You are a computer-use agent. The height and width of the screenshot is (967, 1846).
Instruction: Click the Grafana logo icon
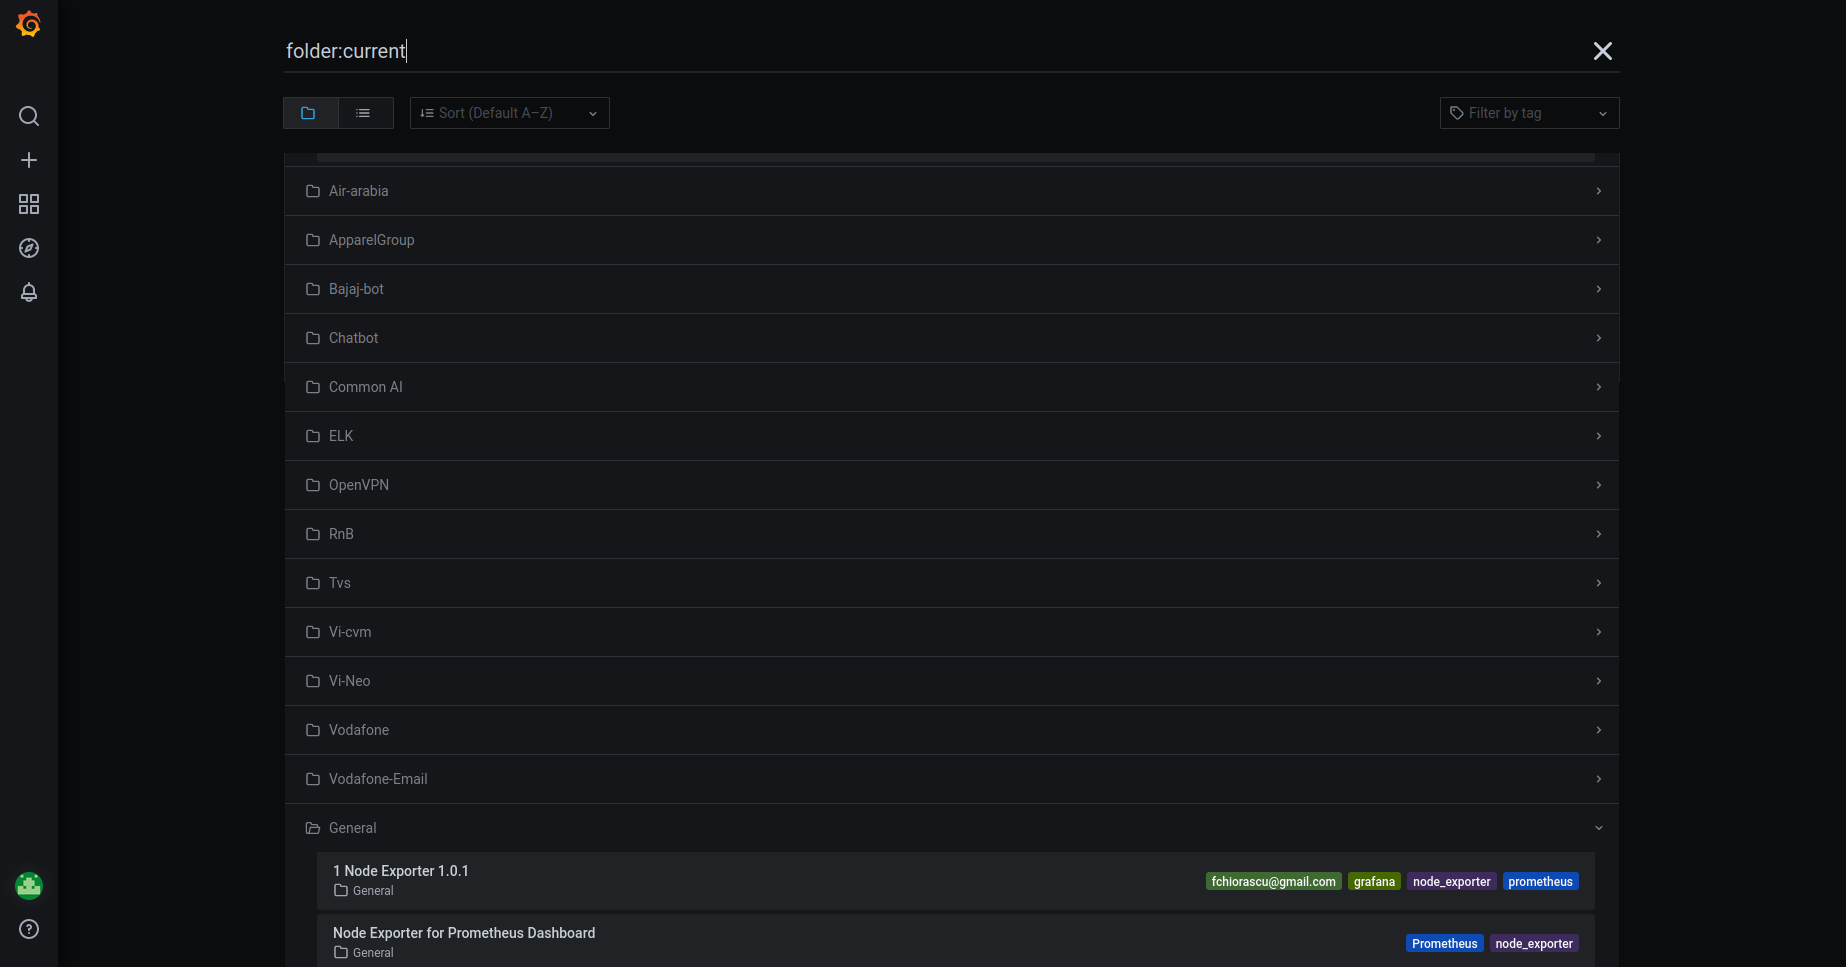[28, 24]
